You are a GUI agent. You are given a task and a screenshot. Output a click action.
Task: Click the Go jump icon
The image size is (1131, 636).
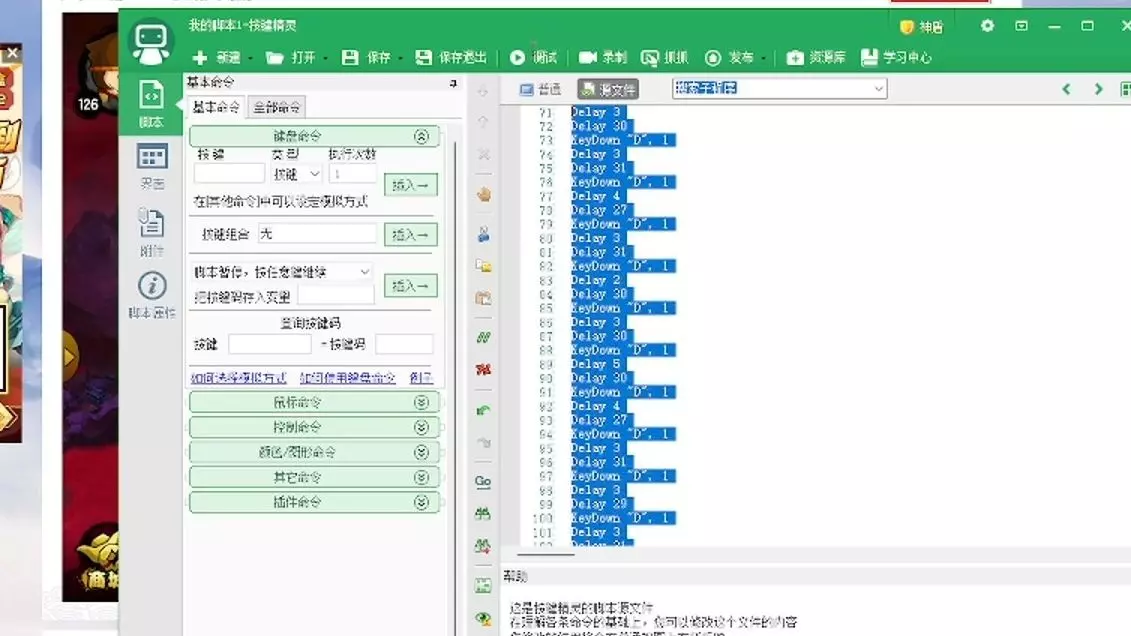[483, 481]
